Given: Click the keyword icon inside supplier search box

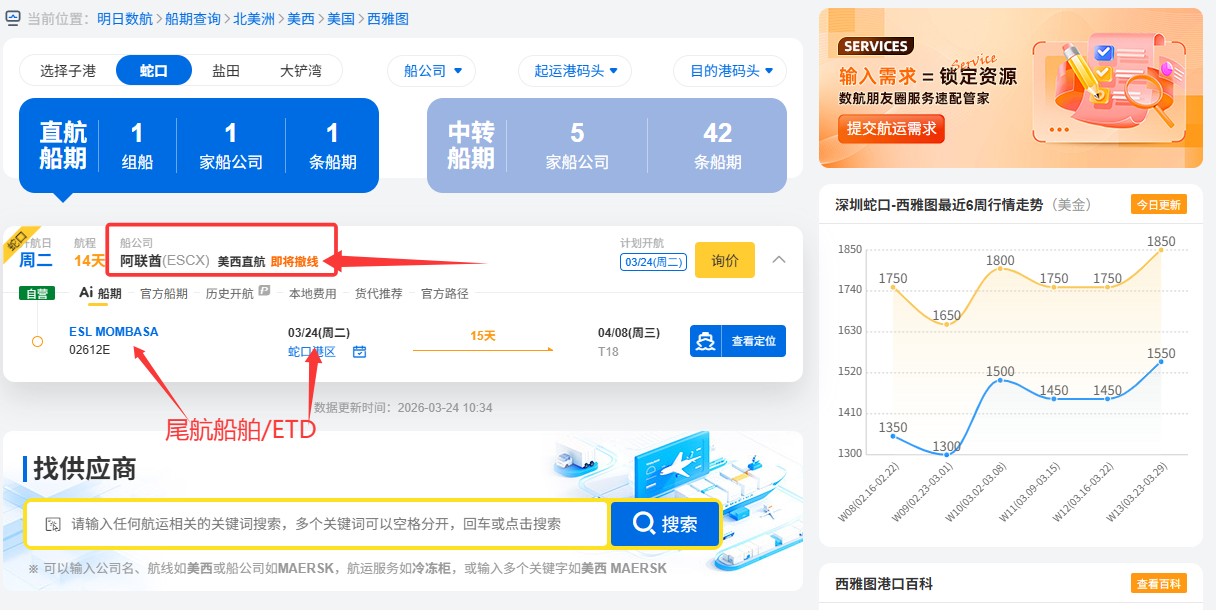Looking at the screenshot, I should tap(52, 524).
